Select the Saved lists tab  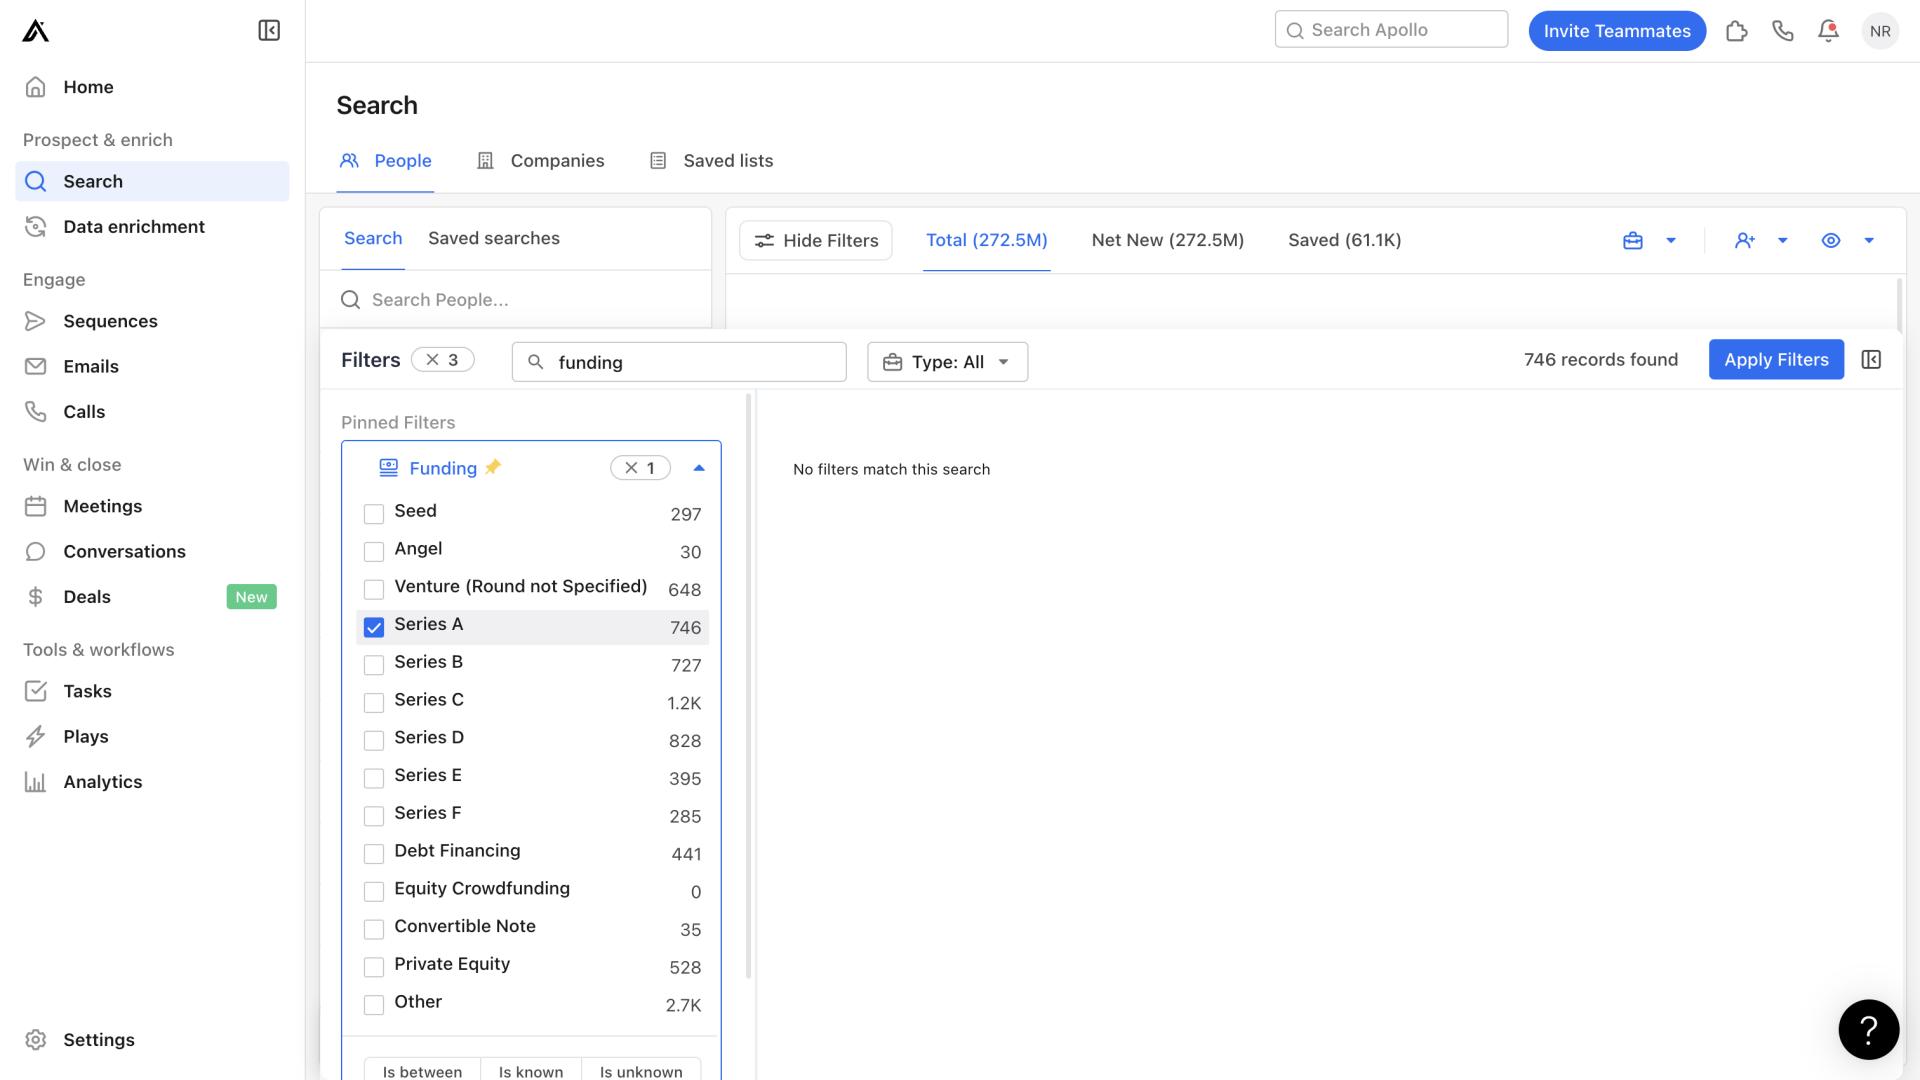(727, 161)
